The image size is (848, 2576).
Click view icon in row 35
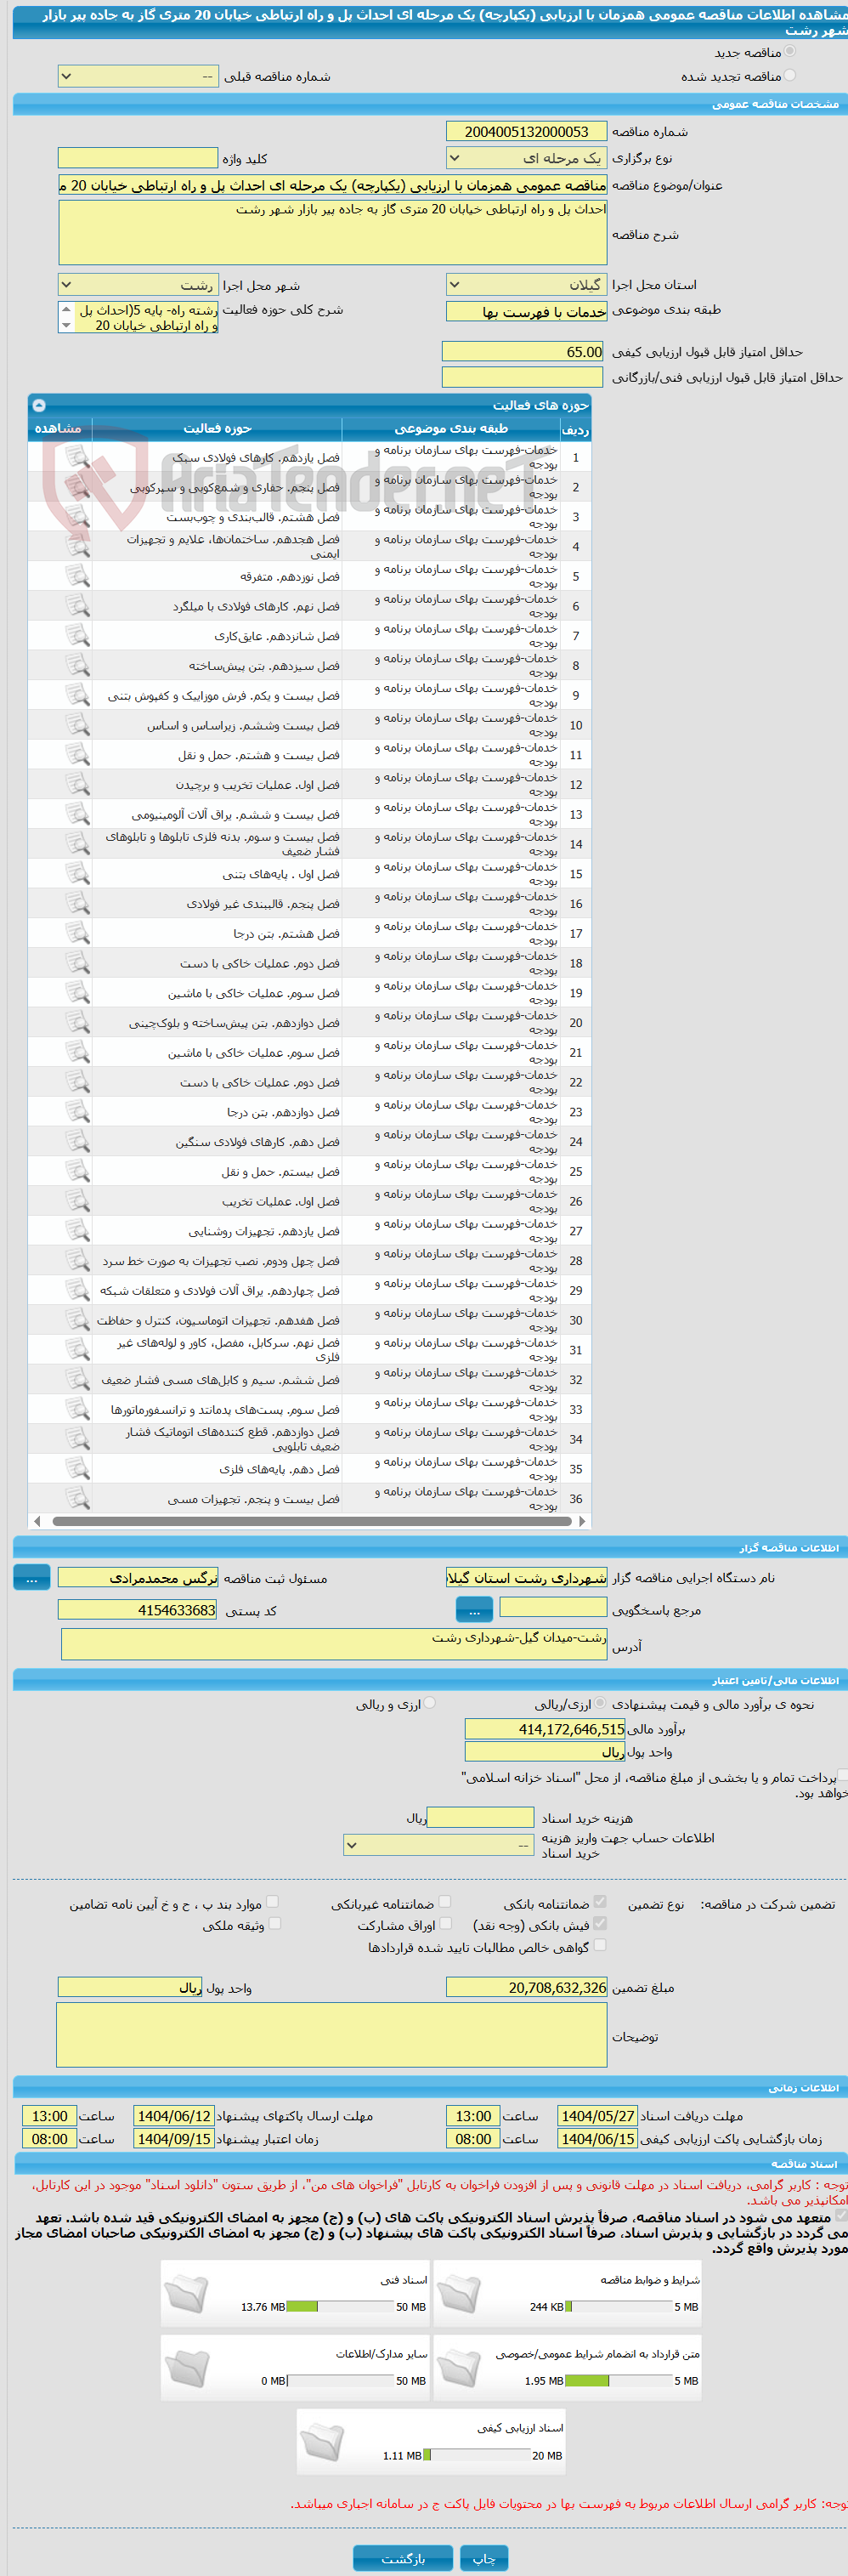tap(77, 1469)
